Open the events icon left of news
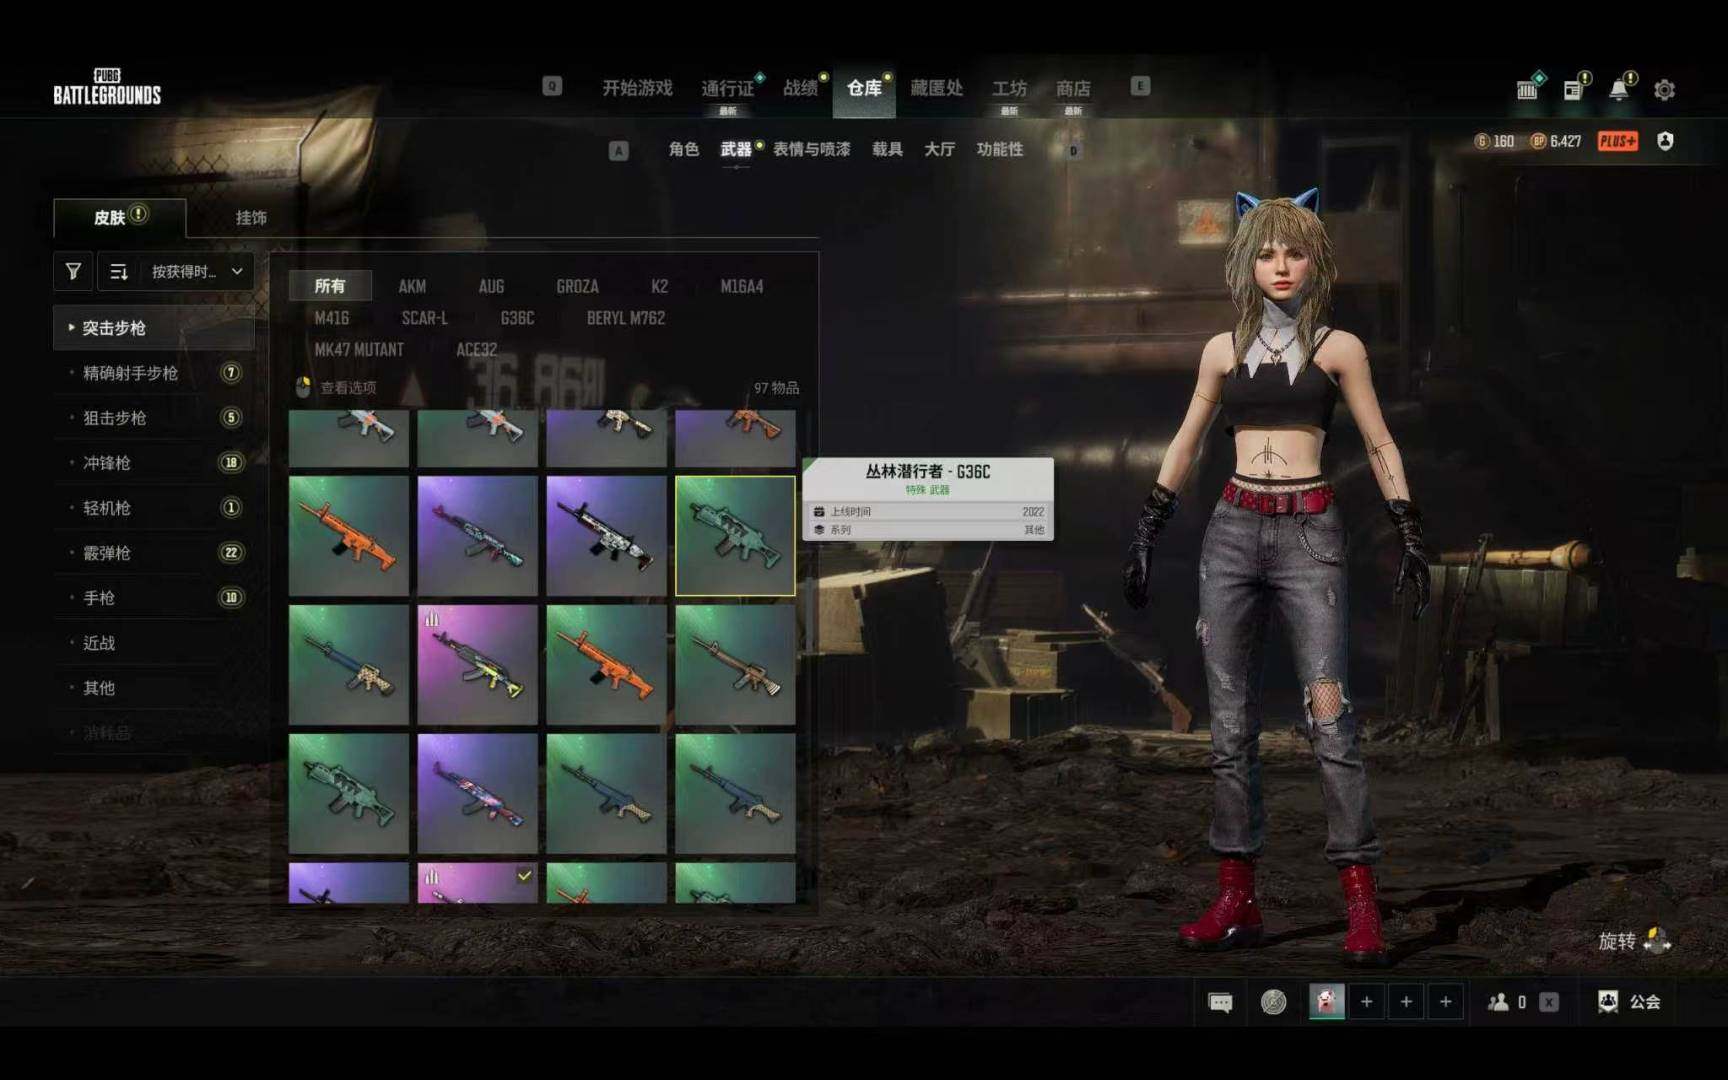1728x1080 pixels. 1527,90
